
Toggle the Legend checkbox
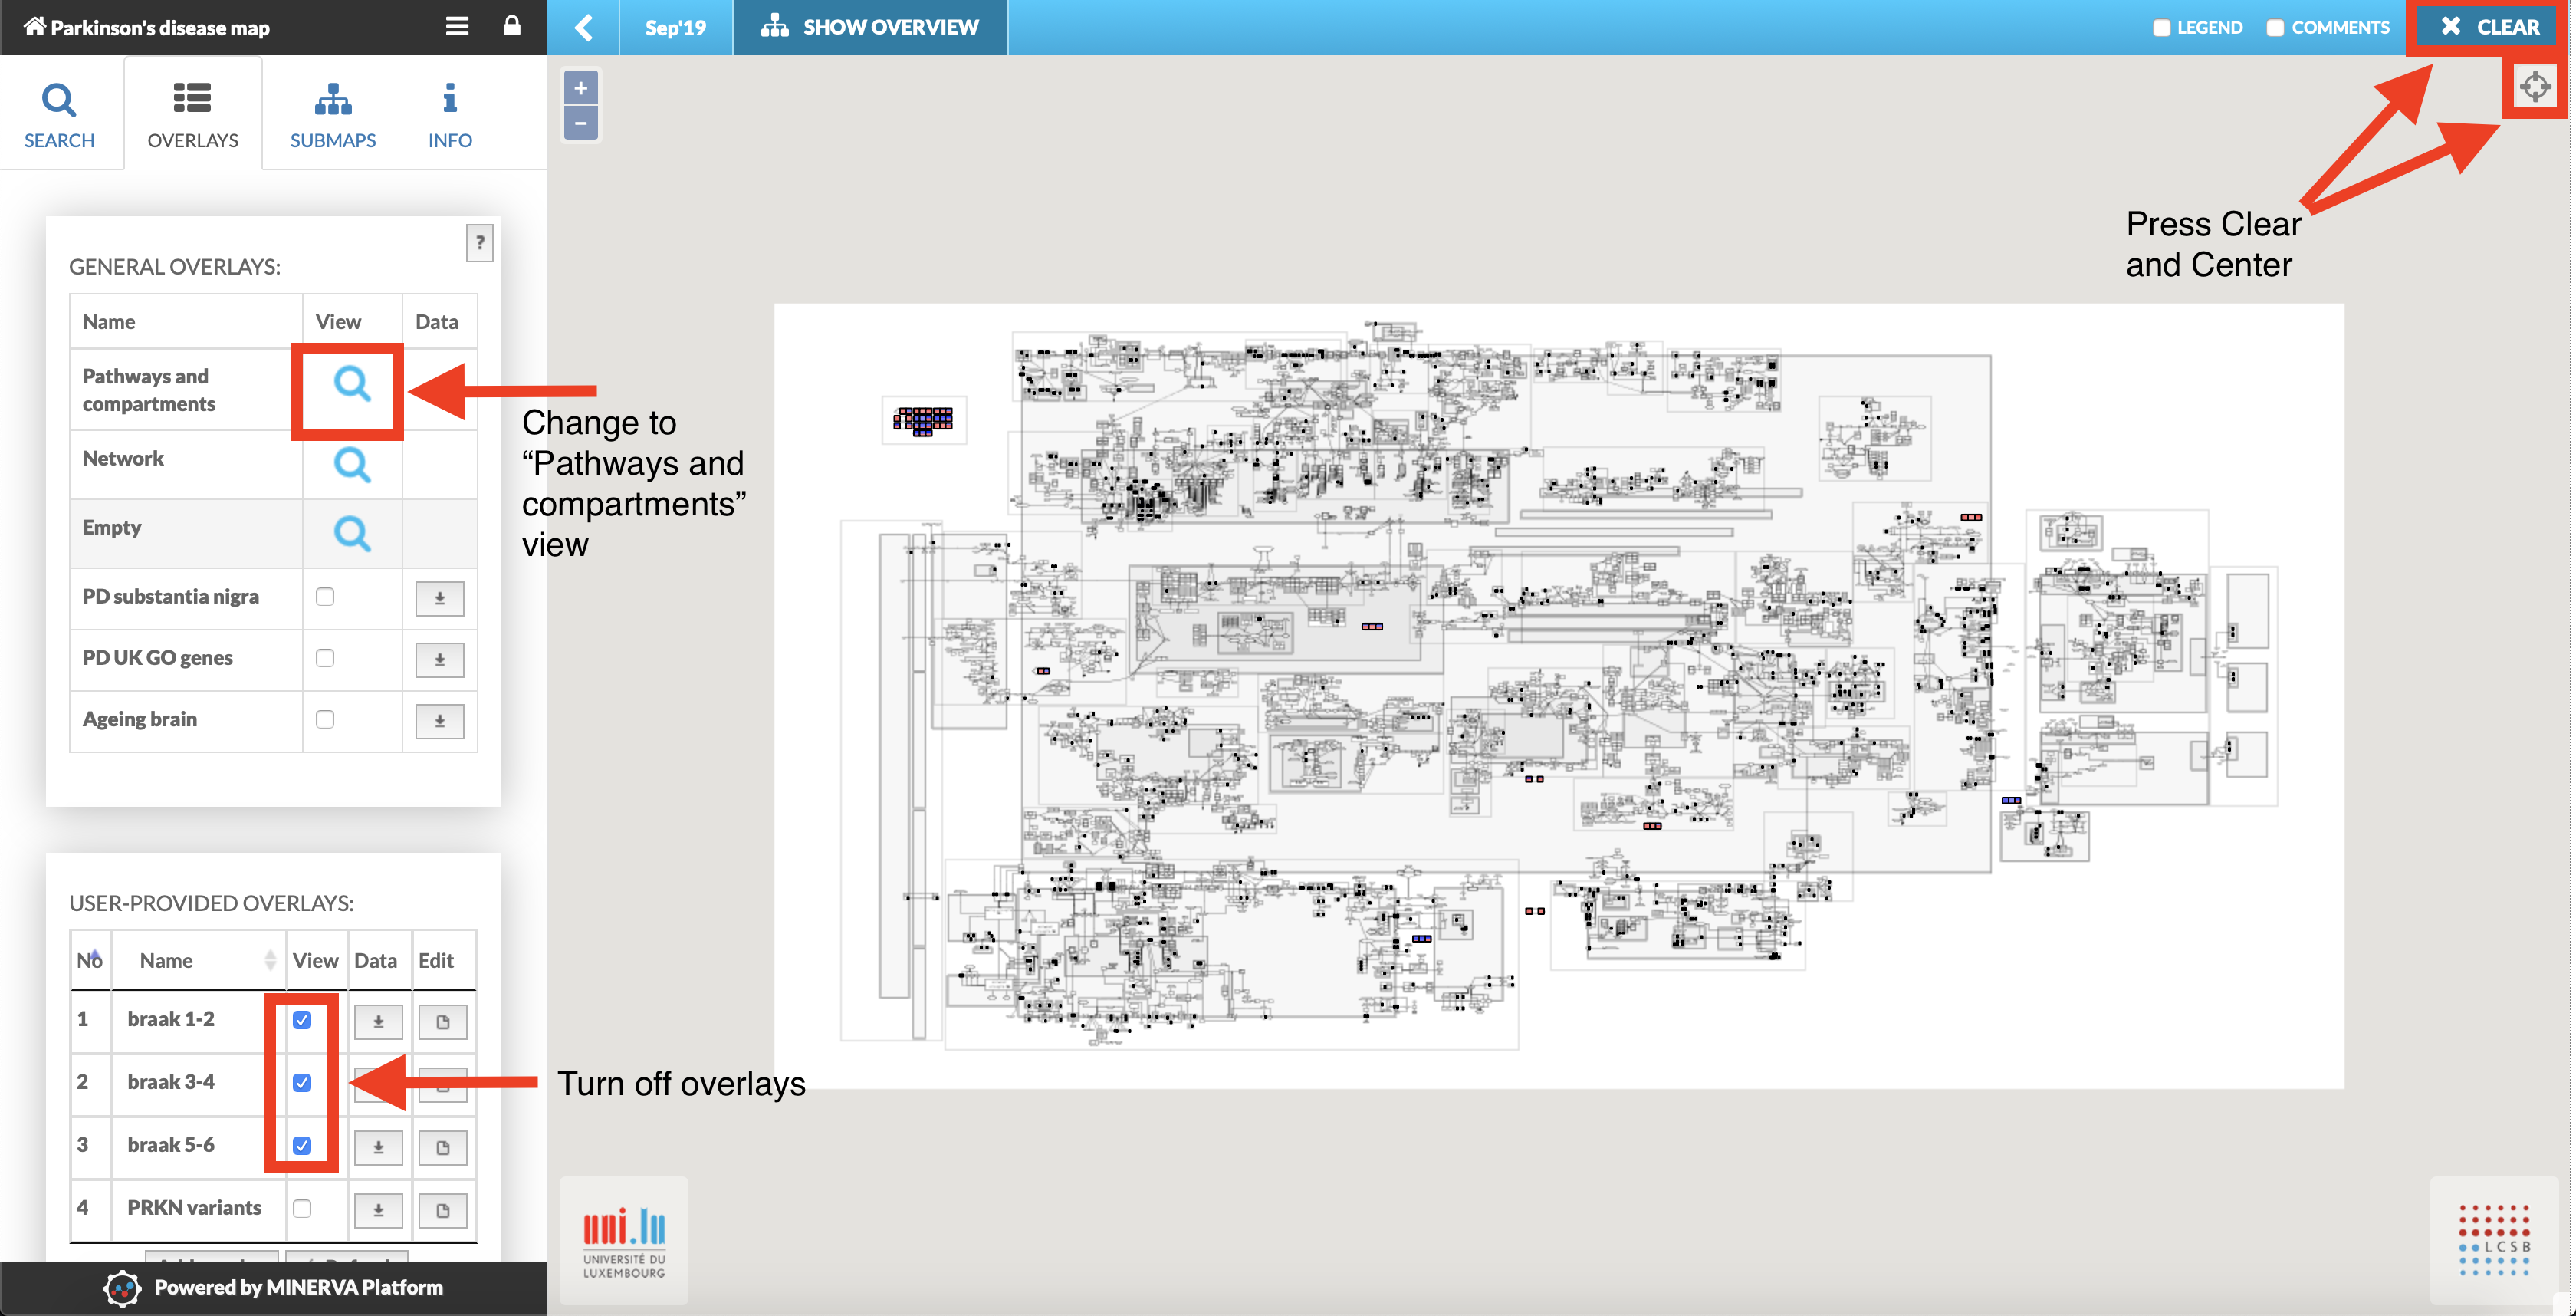pyautogui.click(x=2161, y=28)
